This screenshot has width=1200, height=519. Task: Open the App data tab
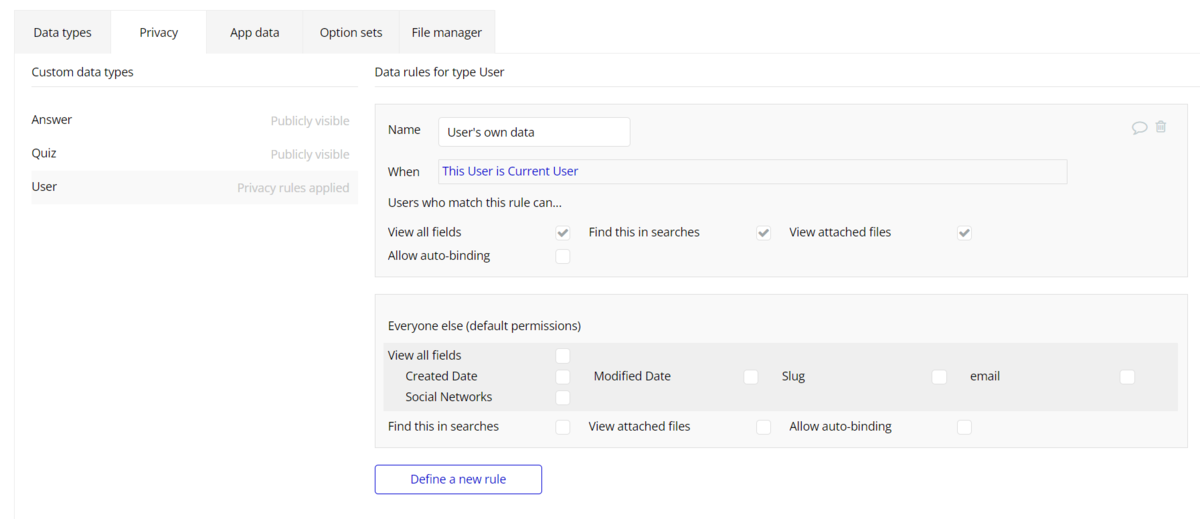(255, 33)
